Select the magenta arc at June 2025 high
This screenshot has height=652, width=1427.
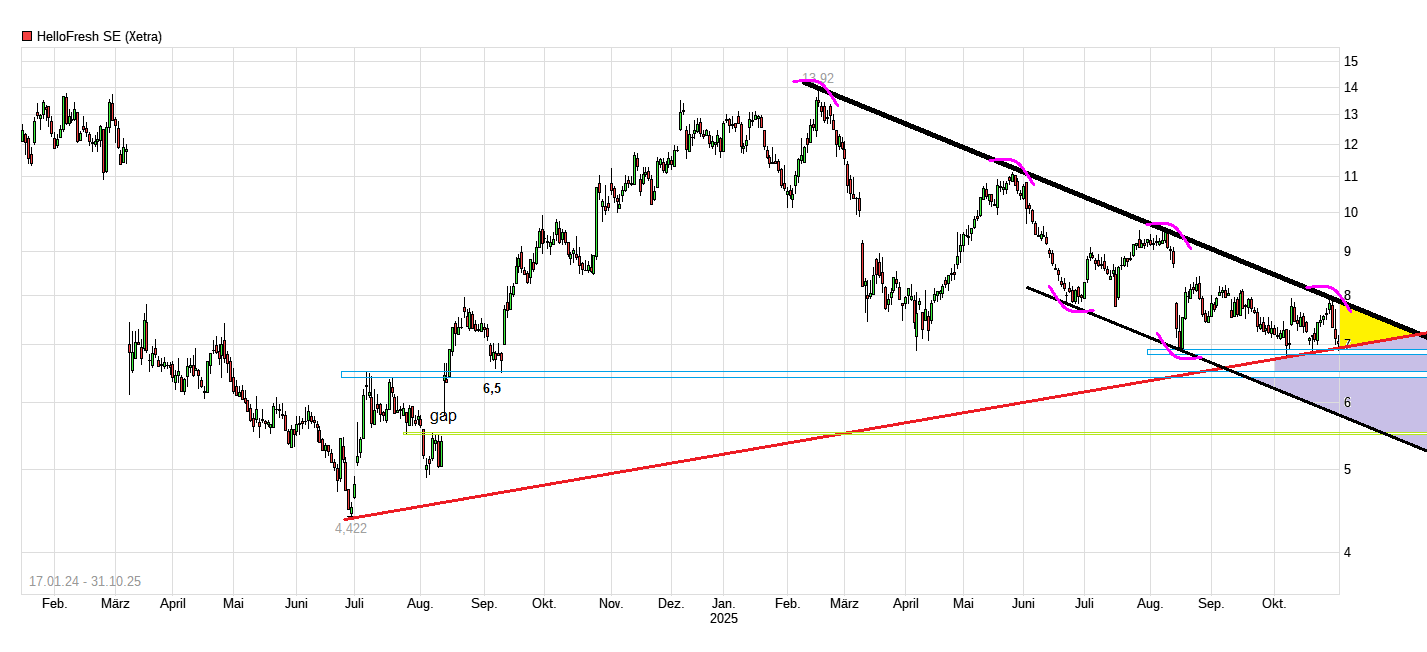pyautogui.click(x=1012, y=163)
